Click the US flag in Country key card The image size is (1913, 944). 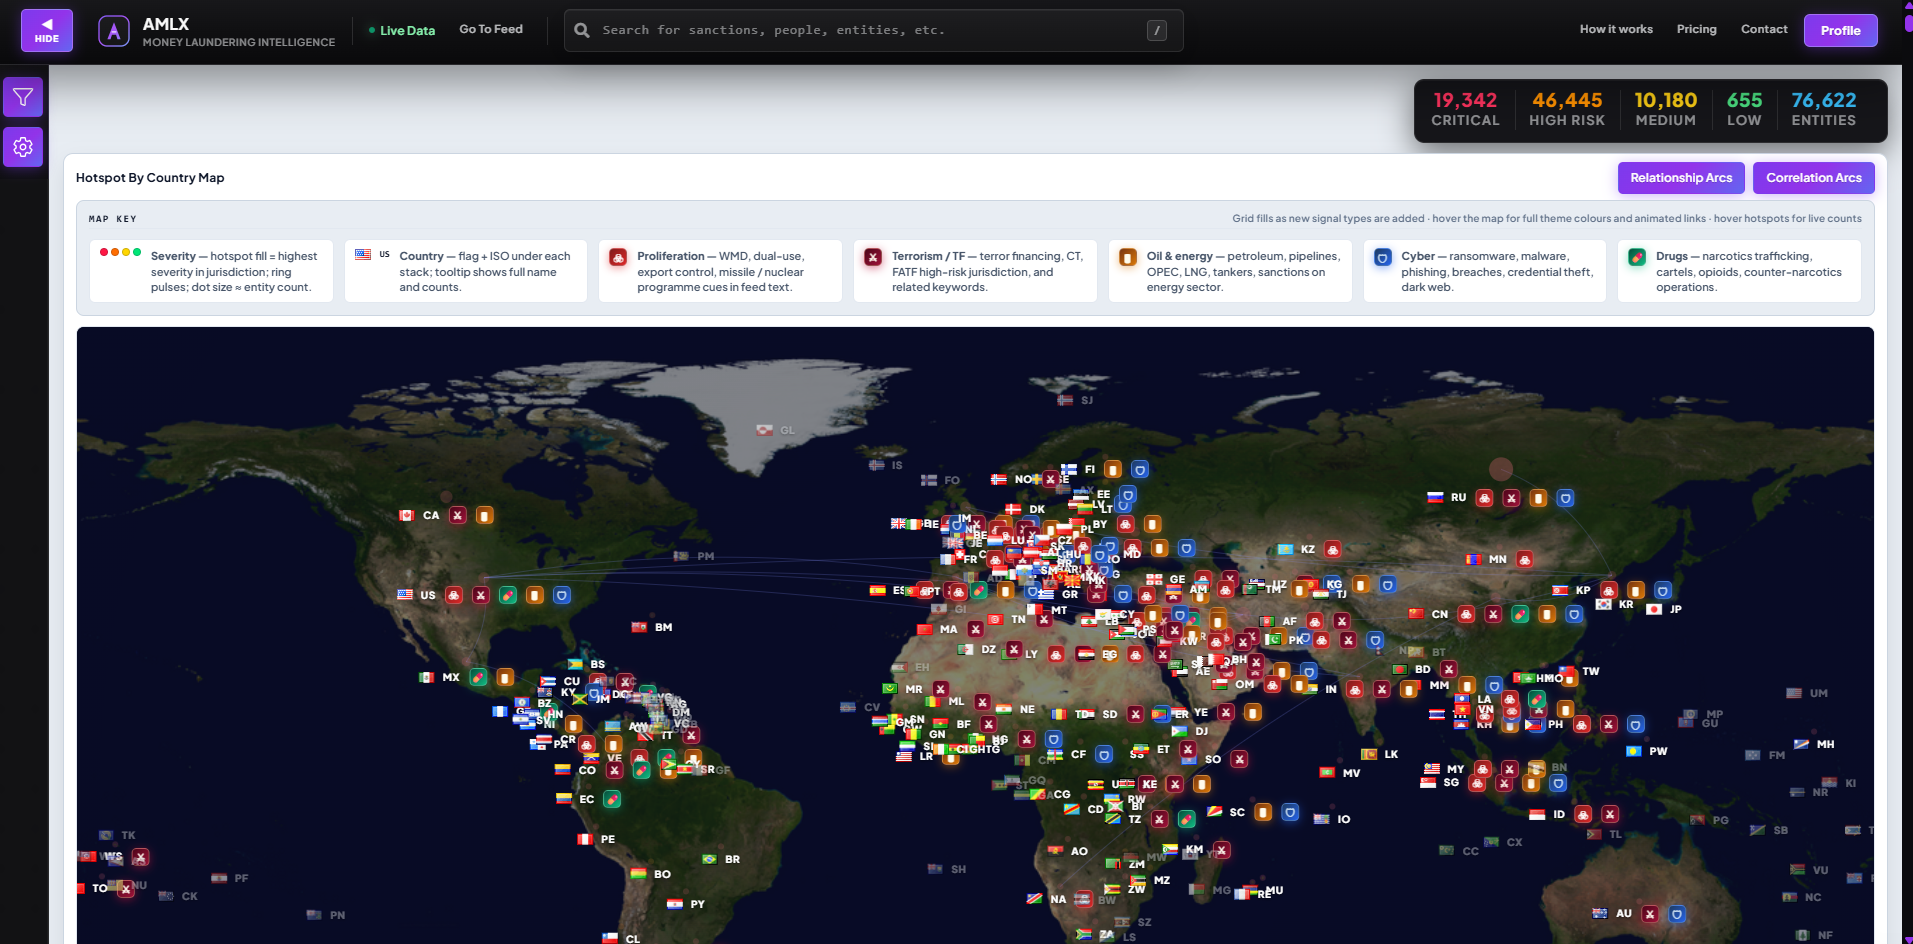[x=363, y=254]
